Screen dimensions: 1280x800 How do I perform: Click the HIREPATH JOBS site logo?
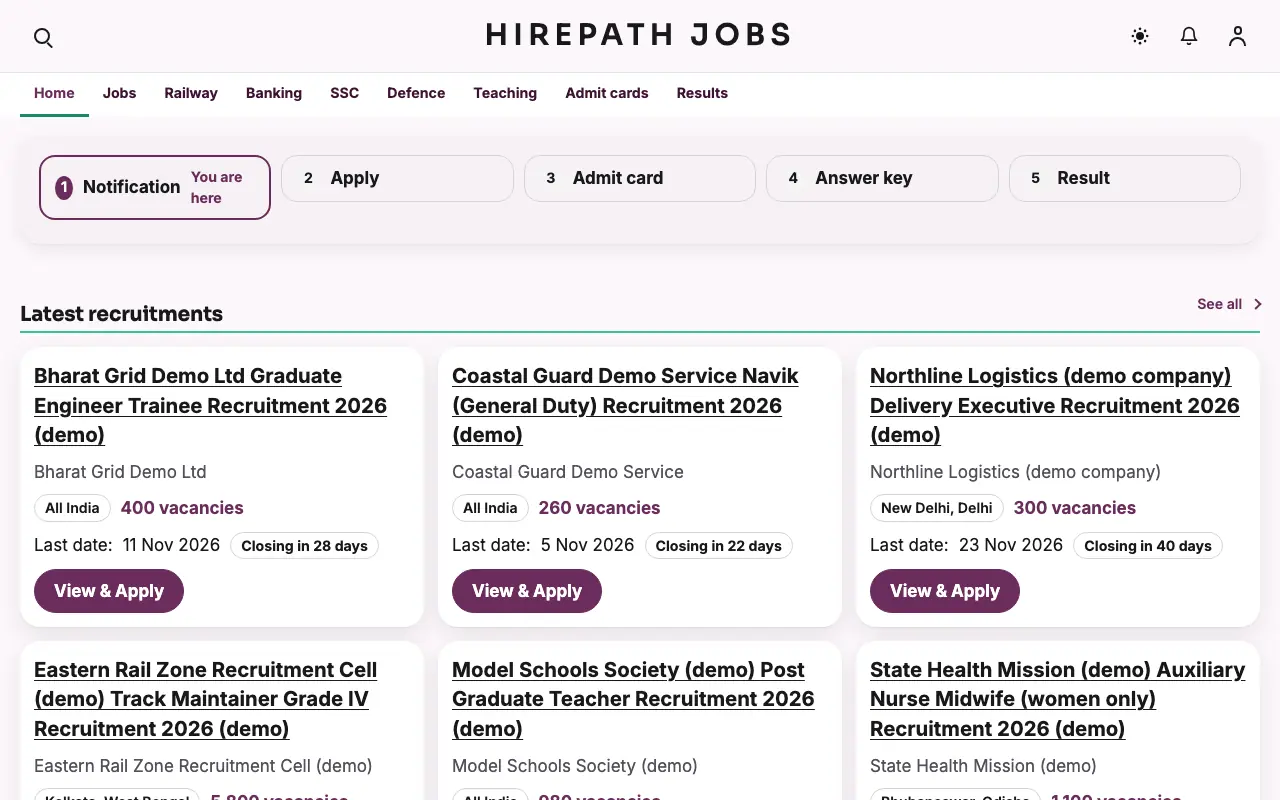click(639, 35)
